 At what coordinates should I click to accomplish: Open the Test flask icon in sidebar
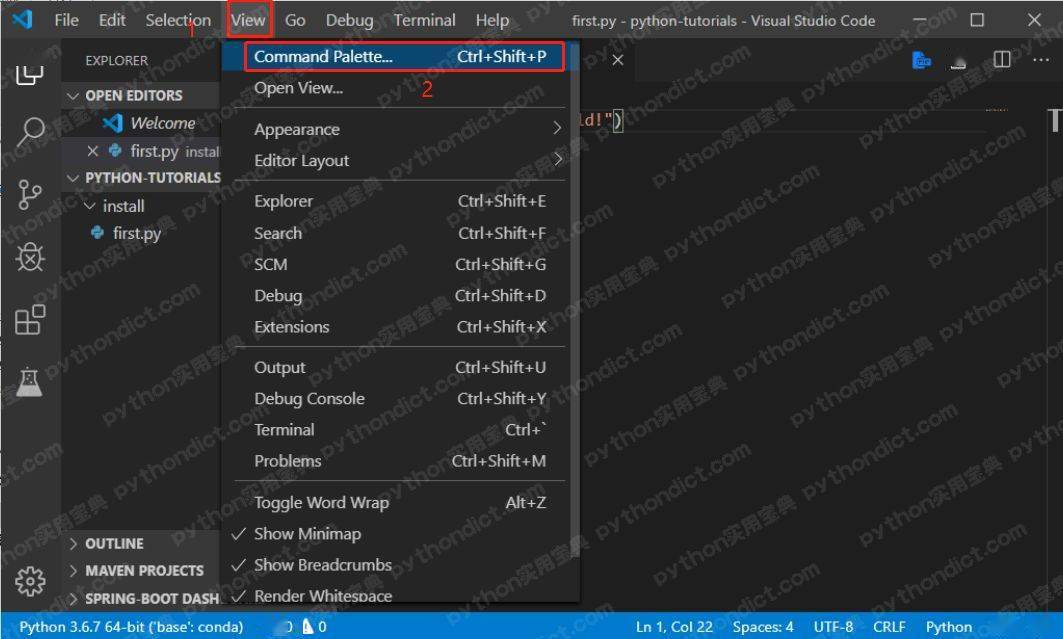(x=29, y=382)
